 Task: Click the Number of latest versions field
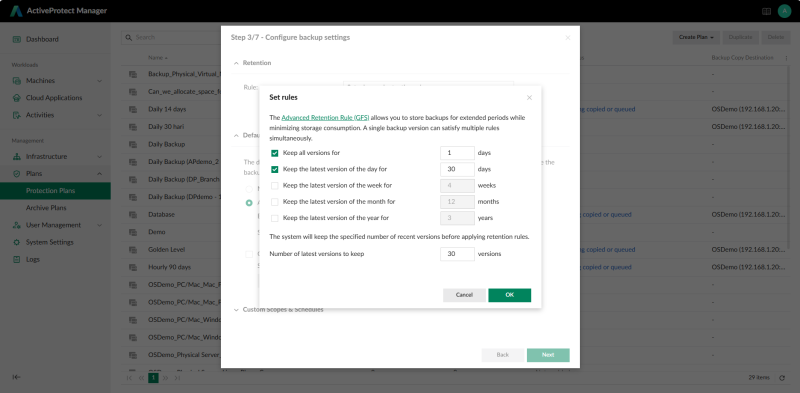tap(457, 254)
